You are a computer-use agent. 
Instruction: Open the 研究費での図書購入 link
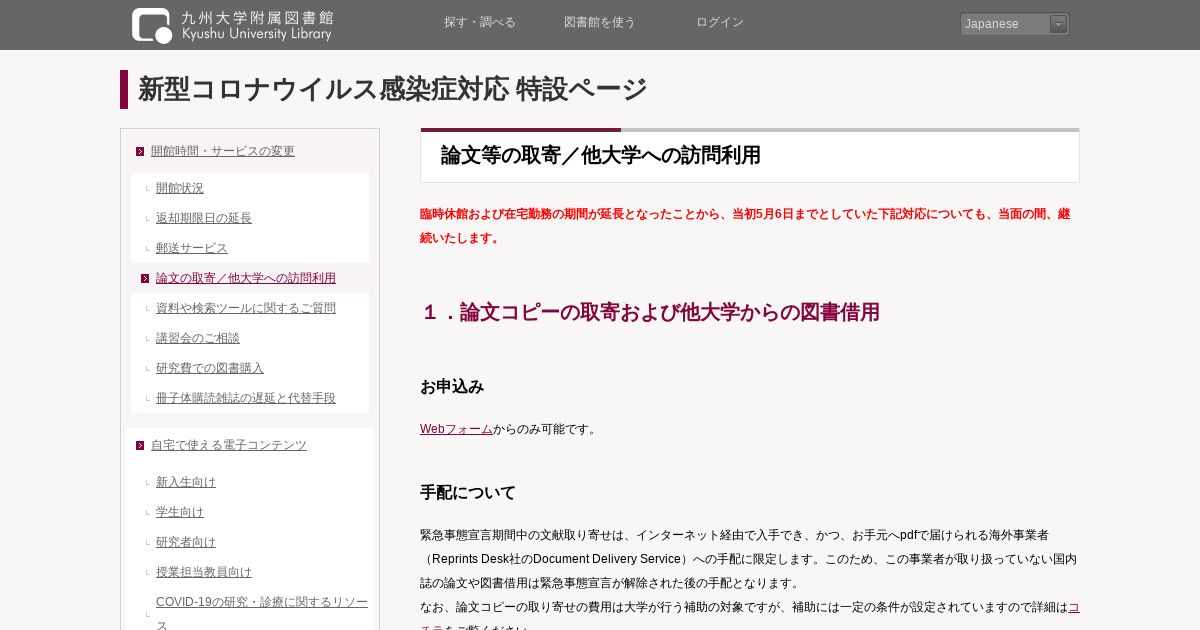point(210,368)
